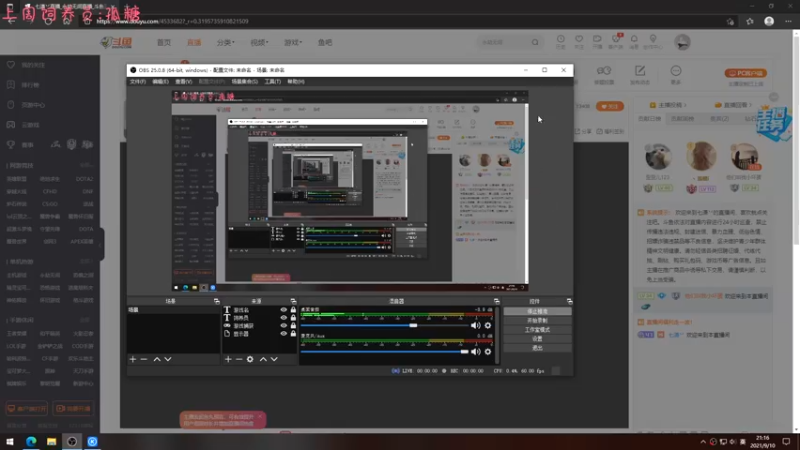
Task: Mute the desktop audio speaker icon
Action: [x=476, y=326]
